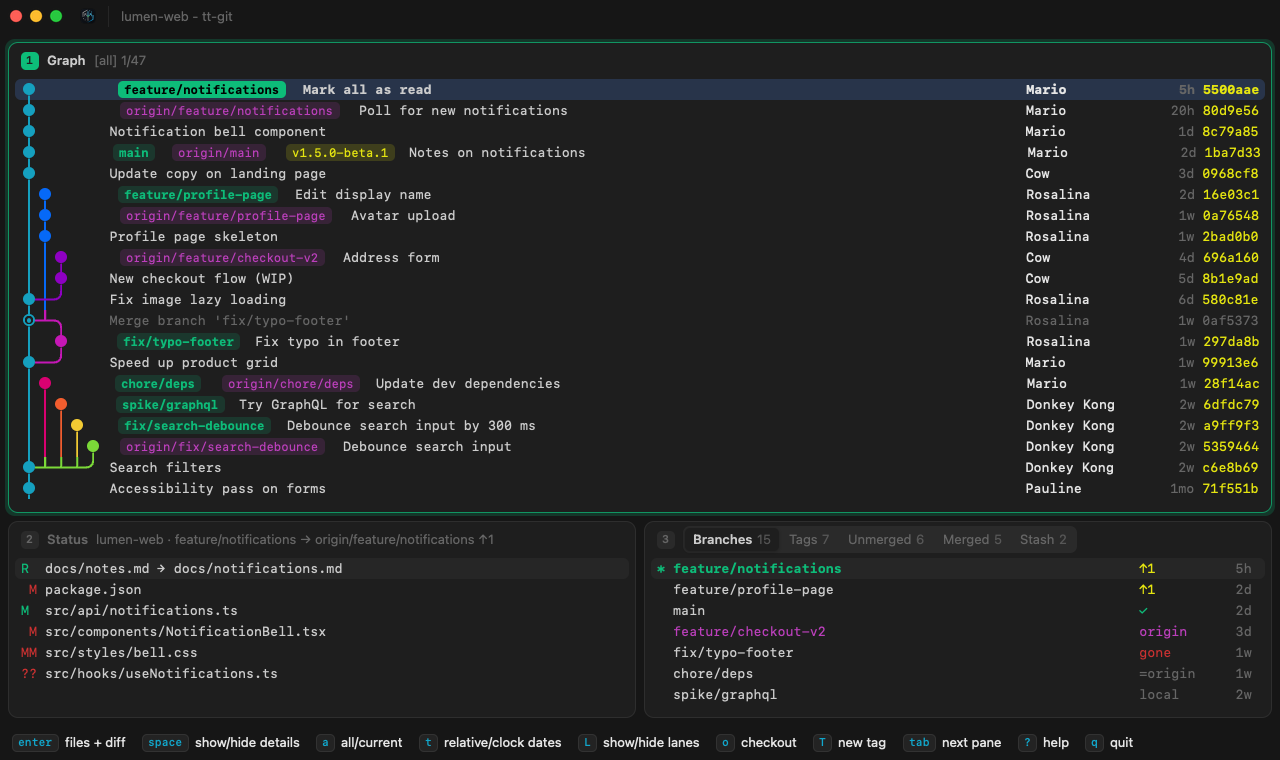The image size is (1280, 760).
Task: Click the pane number 1 badge next to Graph
Action: [x=29, y=61]
